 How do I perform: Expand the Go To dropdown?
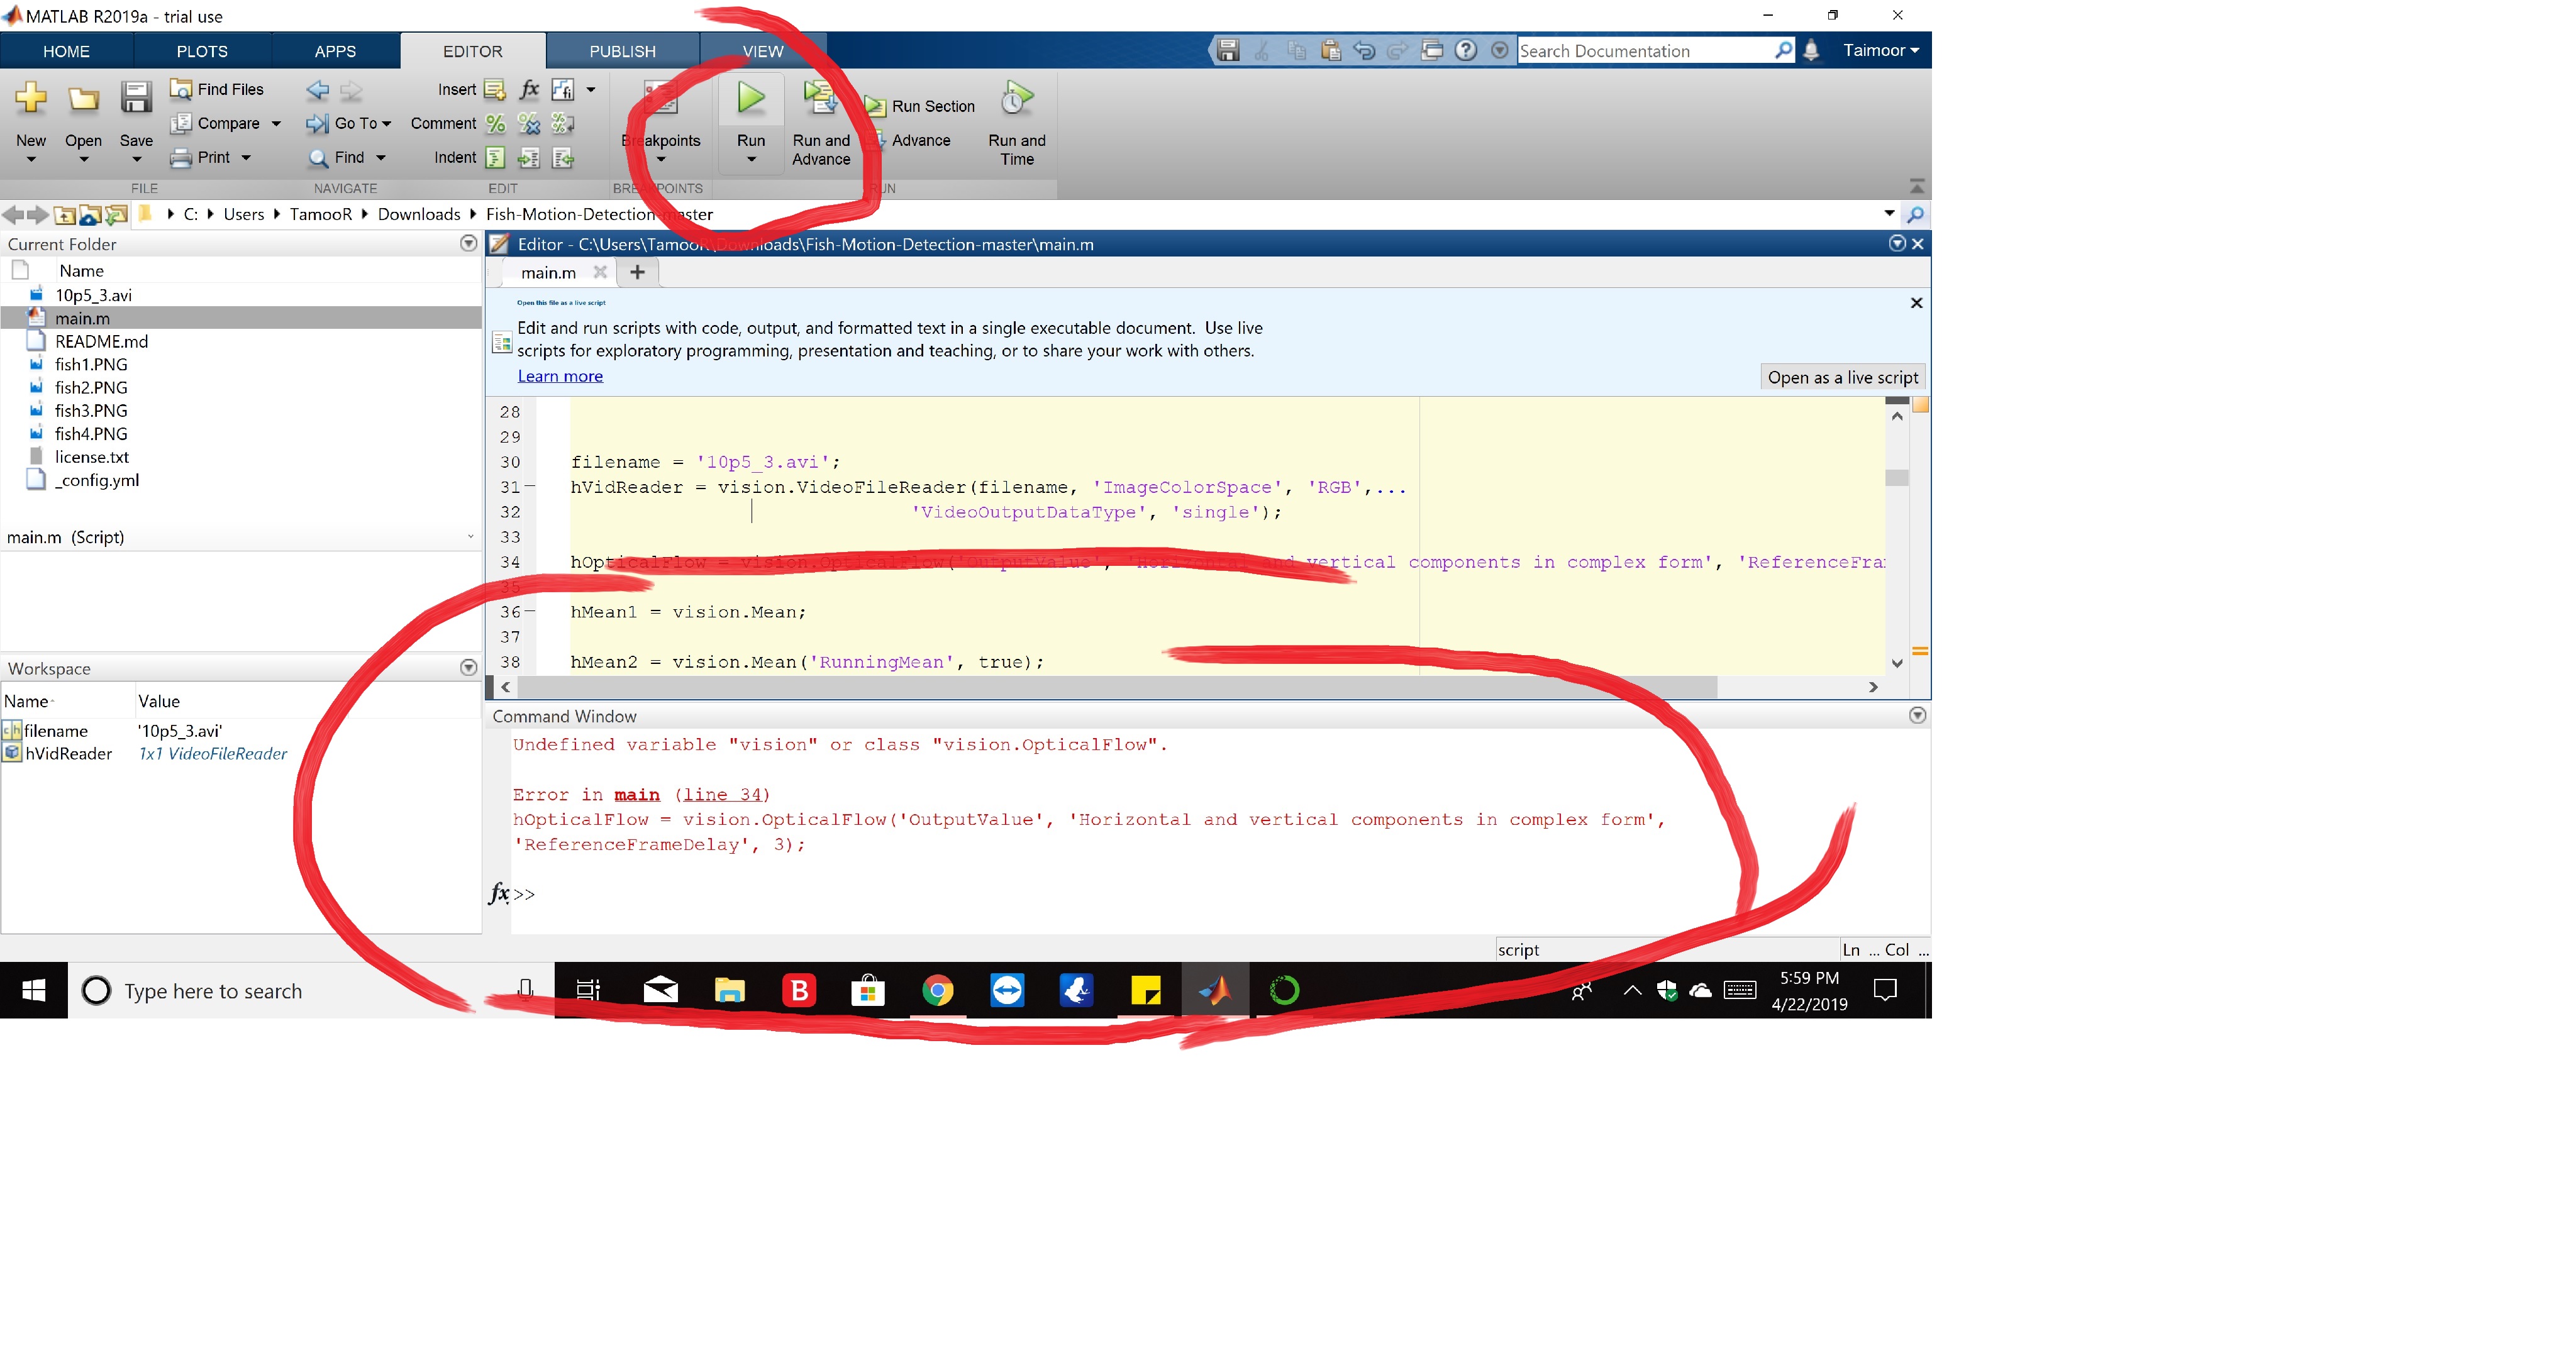coord(386,123)
